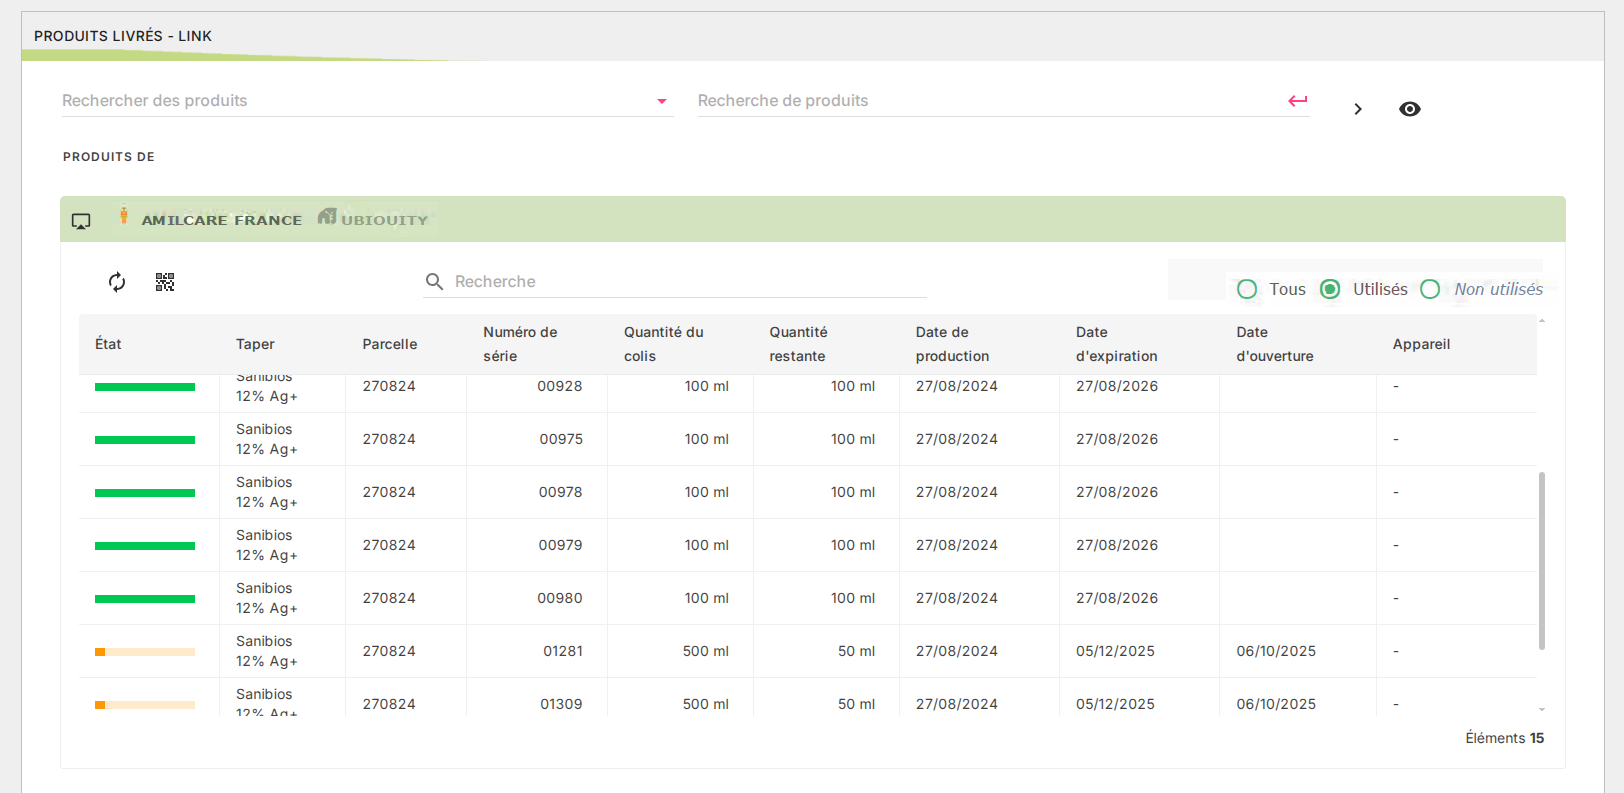
Task: Click the orange progress bar for serial 01281
Action: click(145, 652)
